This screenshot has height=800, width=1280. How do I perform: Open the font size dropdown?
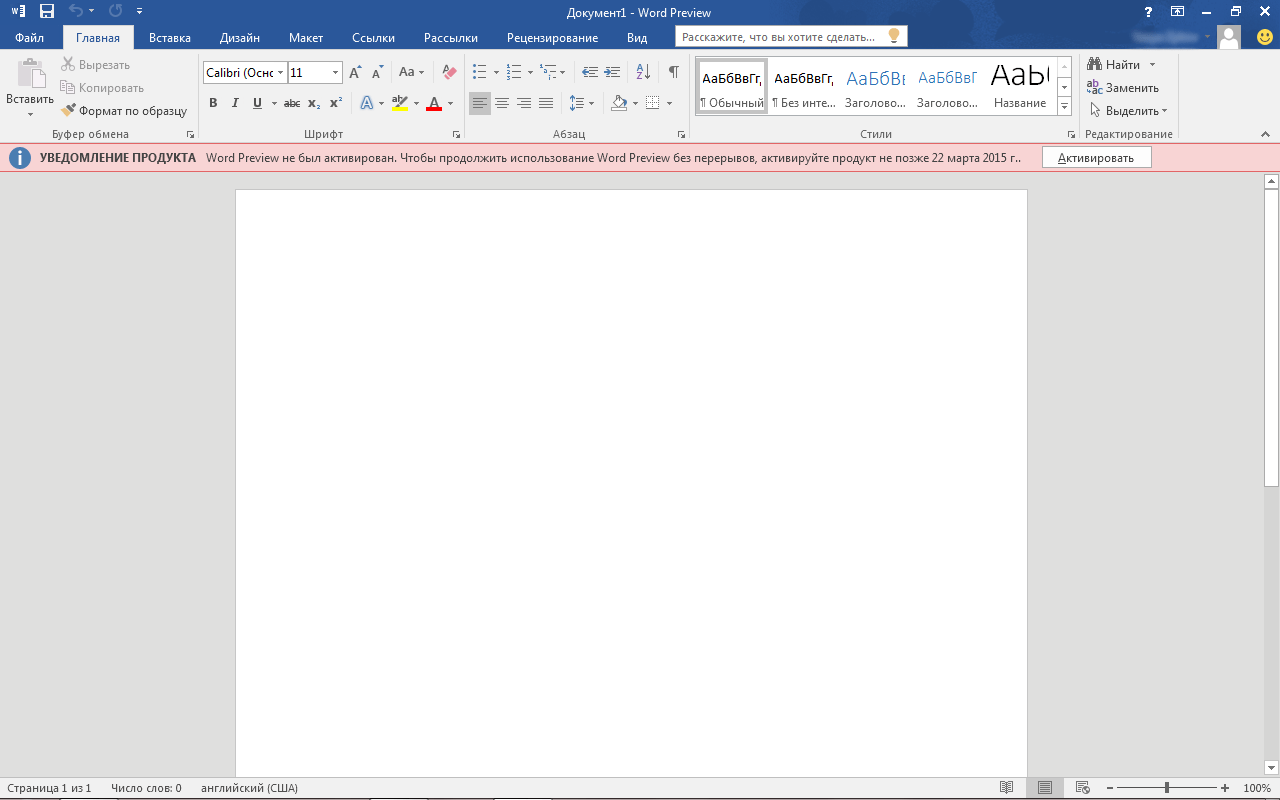pos(335,72)
